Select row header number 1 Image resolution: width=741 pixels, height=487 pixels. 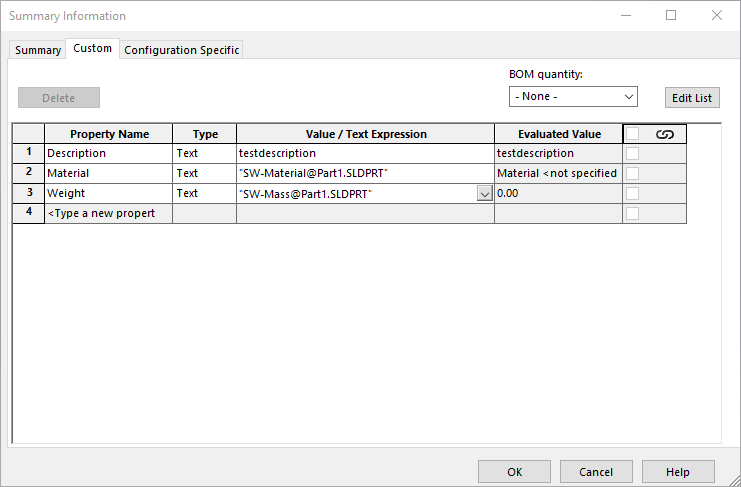[29, 154]
